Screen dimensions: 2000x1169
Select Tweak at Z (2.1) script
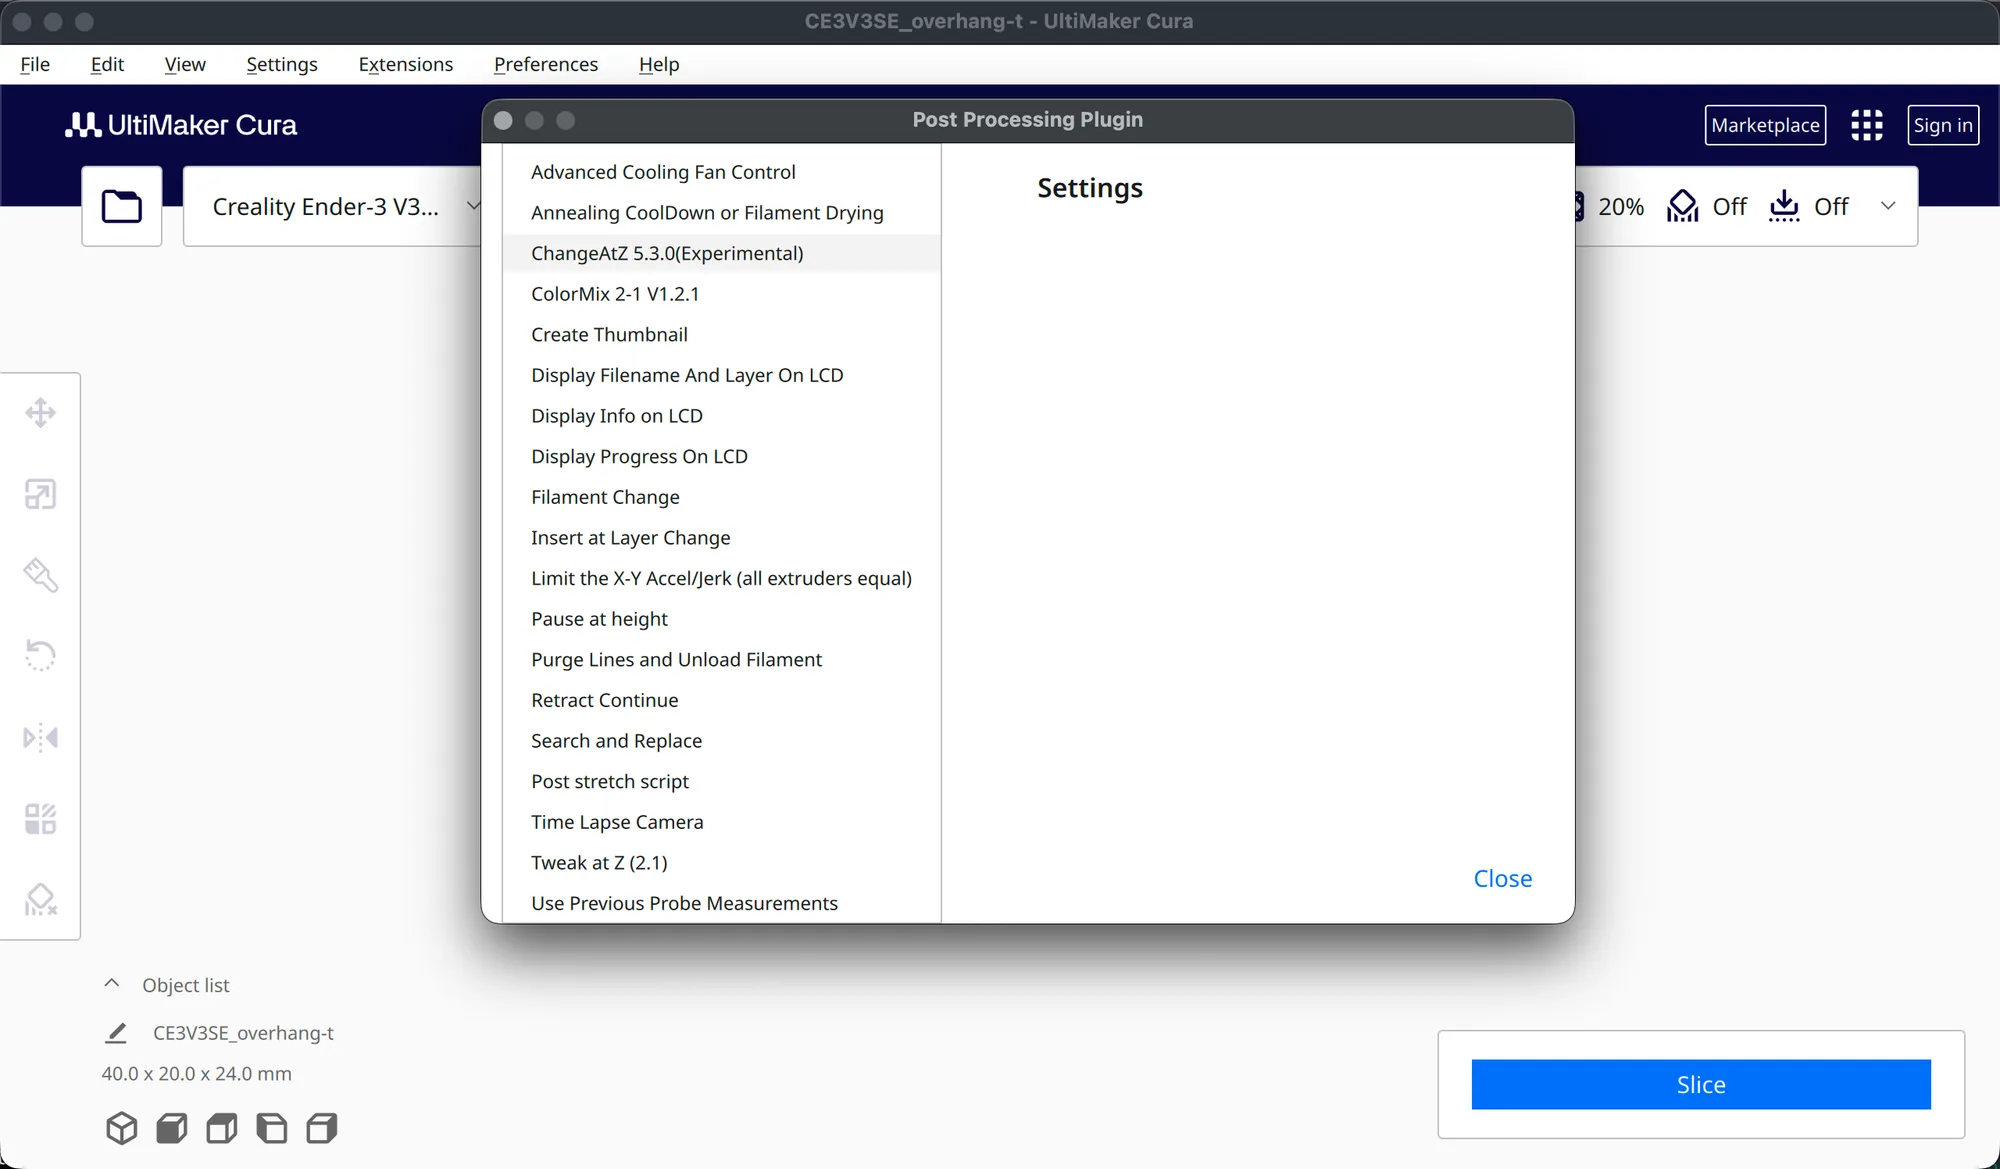(721, 863)
